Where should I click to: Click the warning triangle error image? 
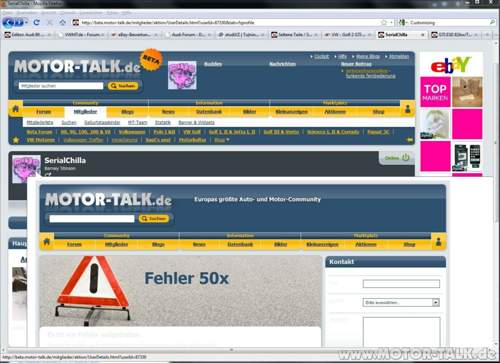[93, 290]
